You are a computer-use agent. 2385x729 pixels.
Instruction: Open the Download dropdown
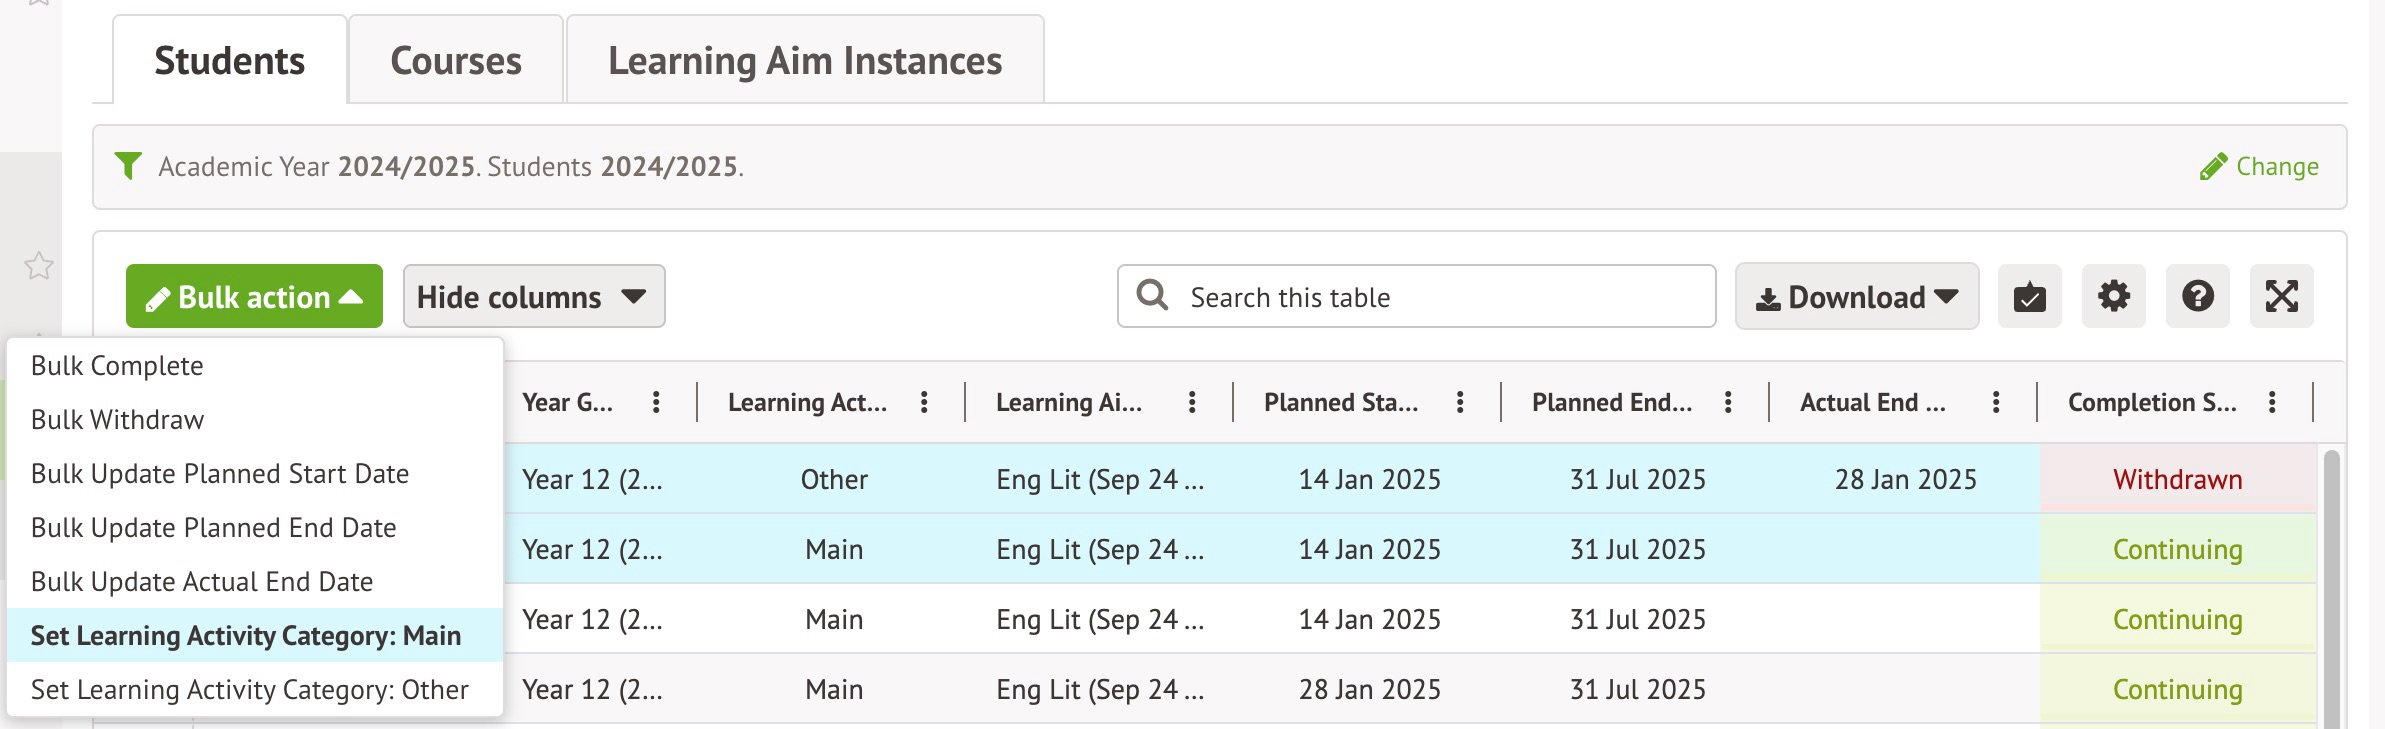(1856, 297)
